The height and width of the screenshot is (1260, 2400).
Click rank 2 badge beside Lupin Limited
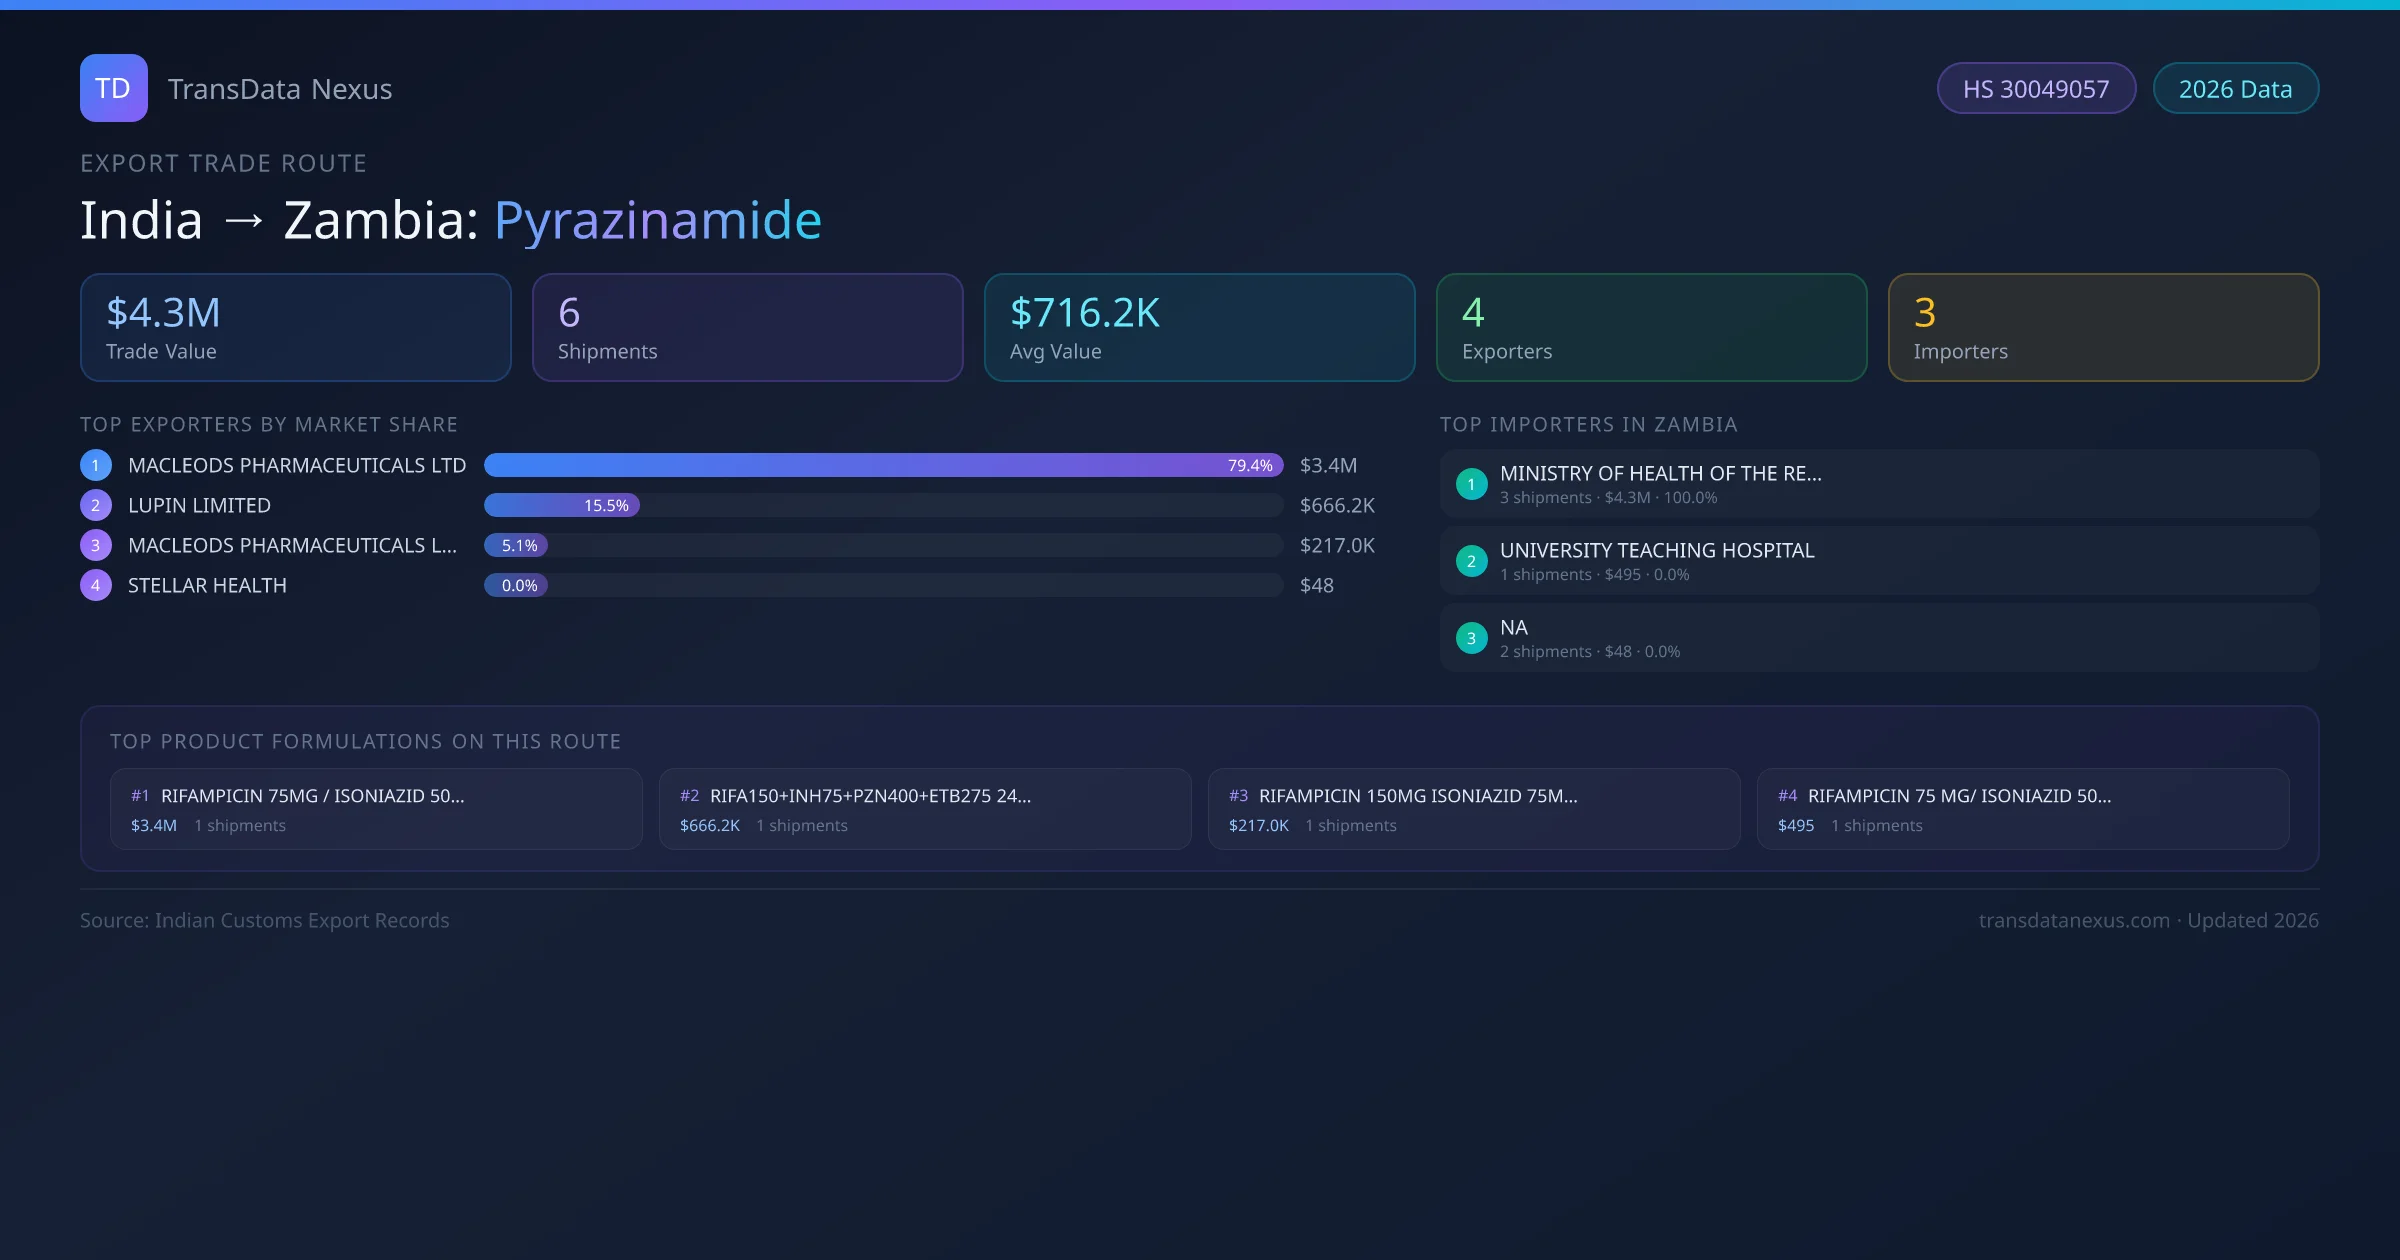click(x=96, y=505)
